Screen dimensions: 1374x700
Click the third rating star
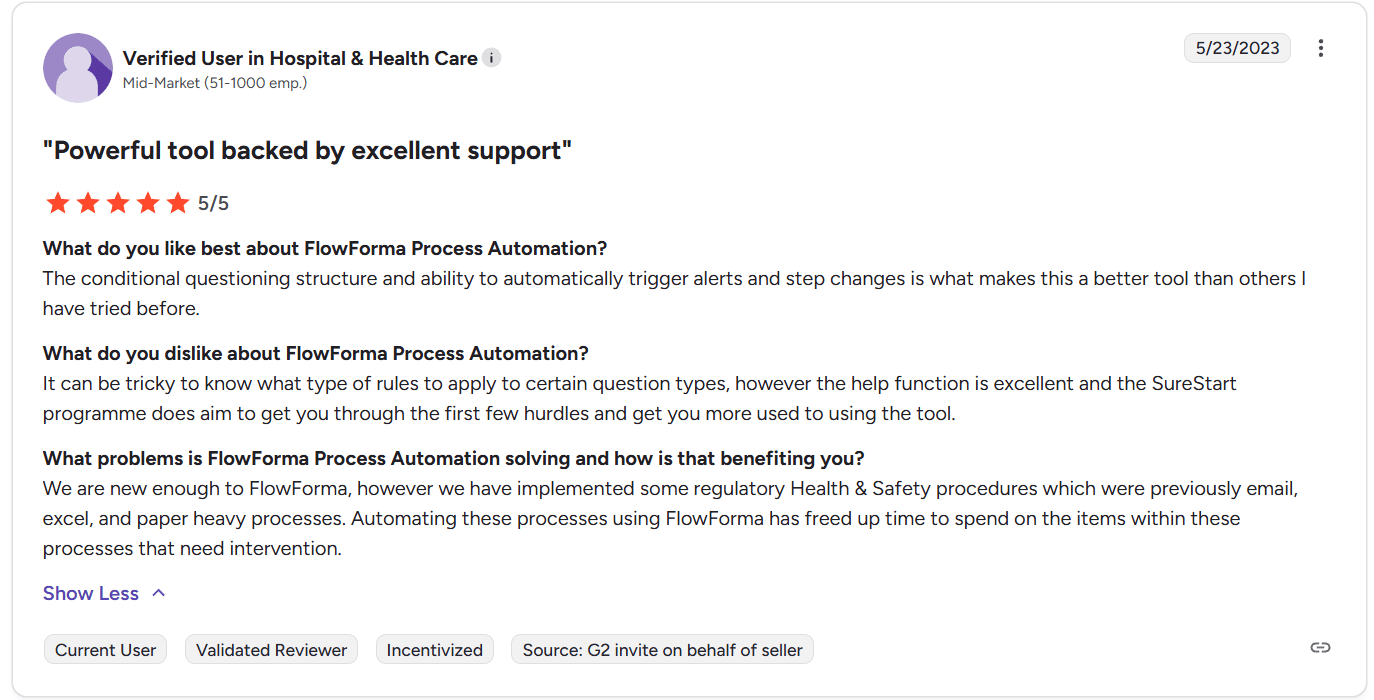pos(118,204)
